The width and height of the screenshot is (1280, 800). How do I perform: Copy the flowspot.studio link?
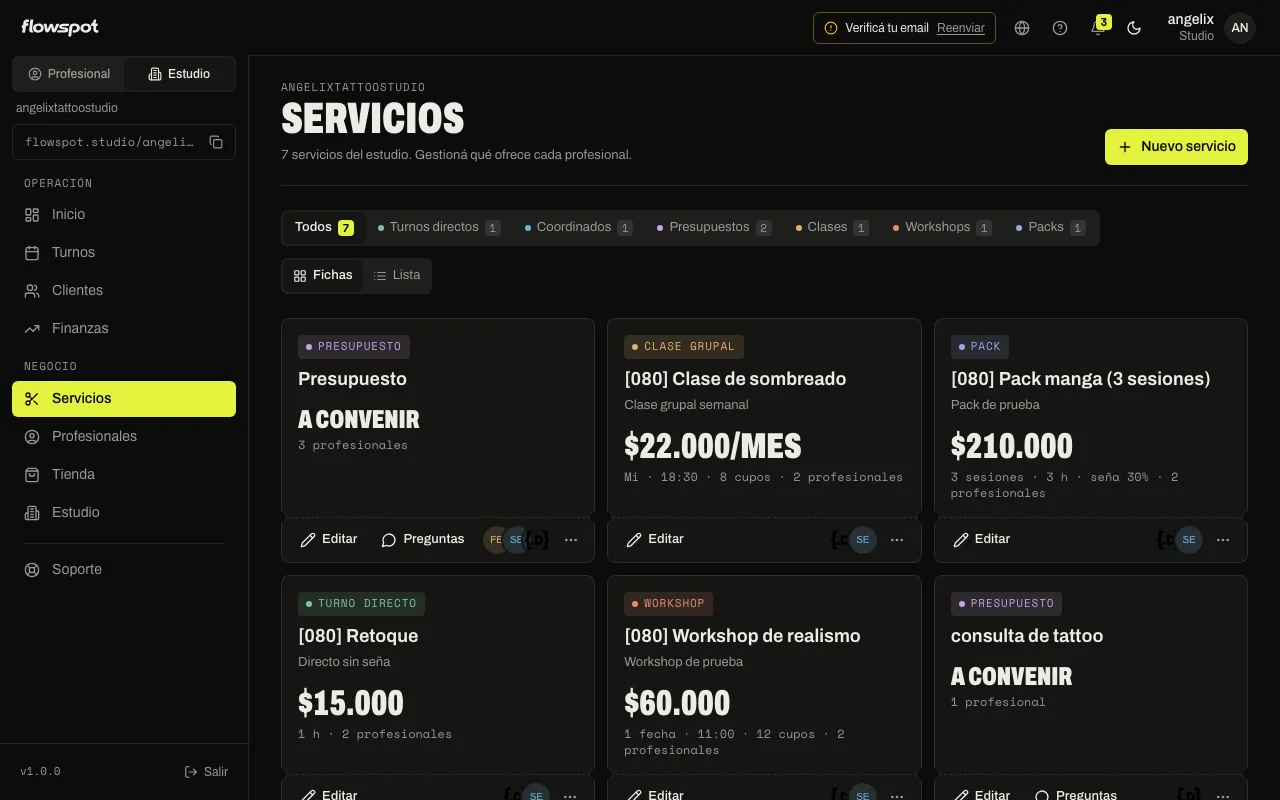(216, 142)
